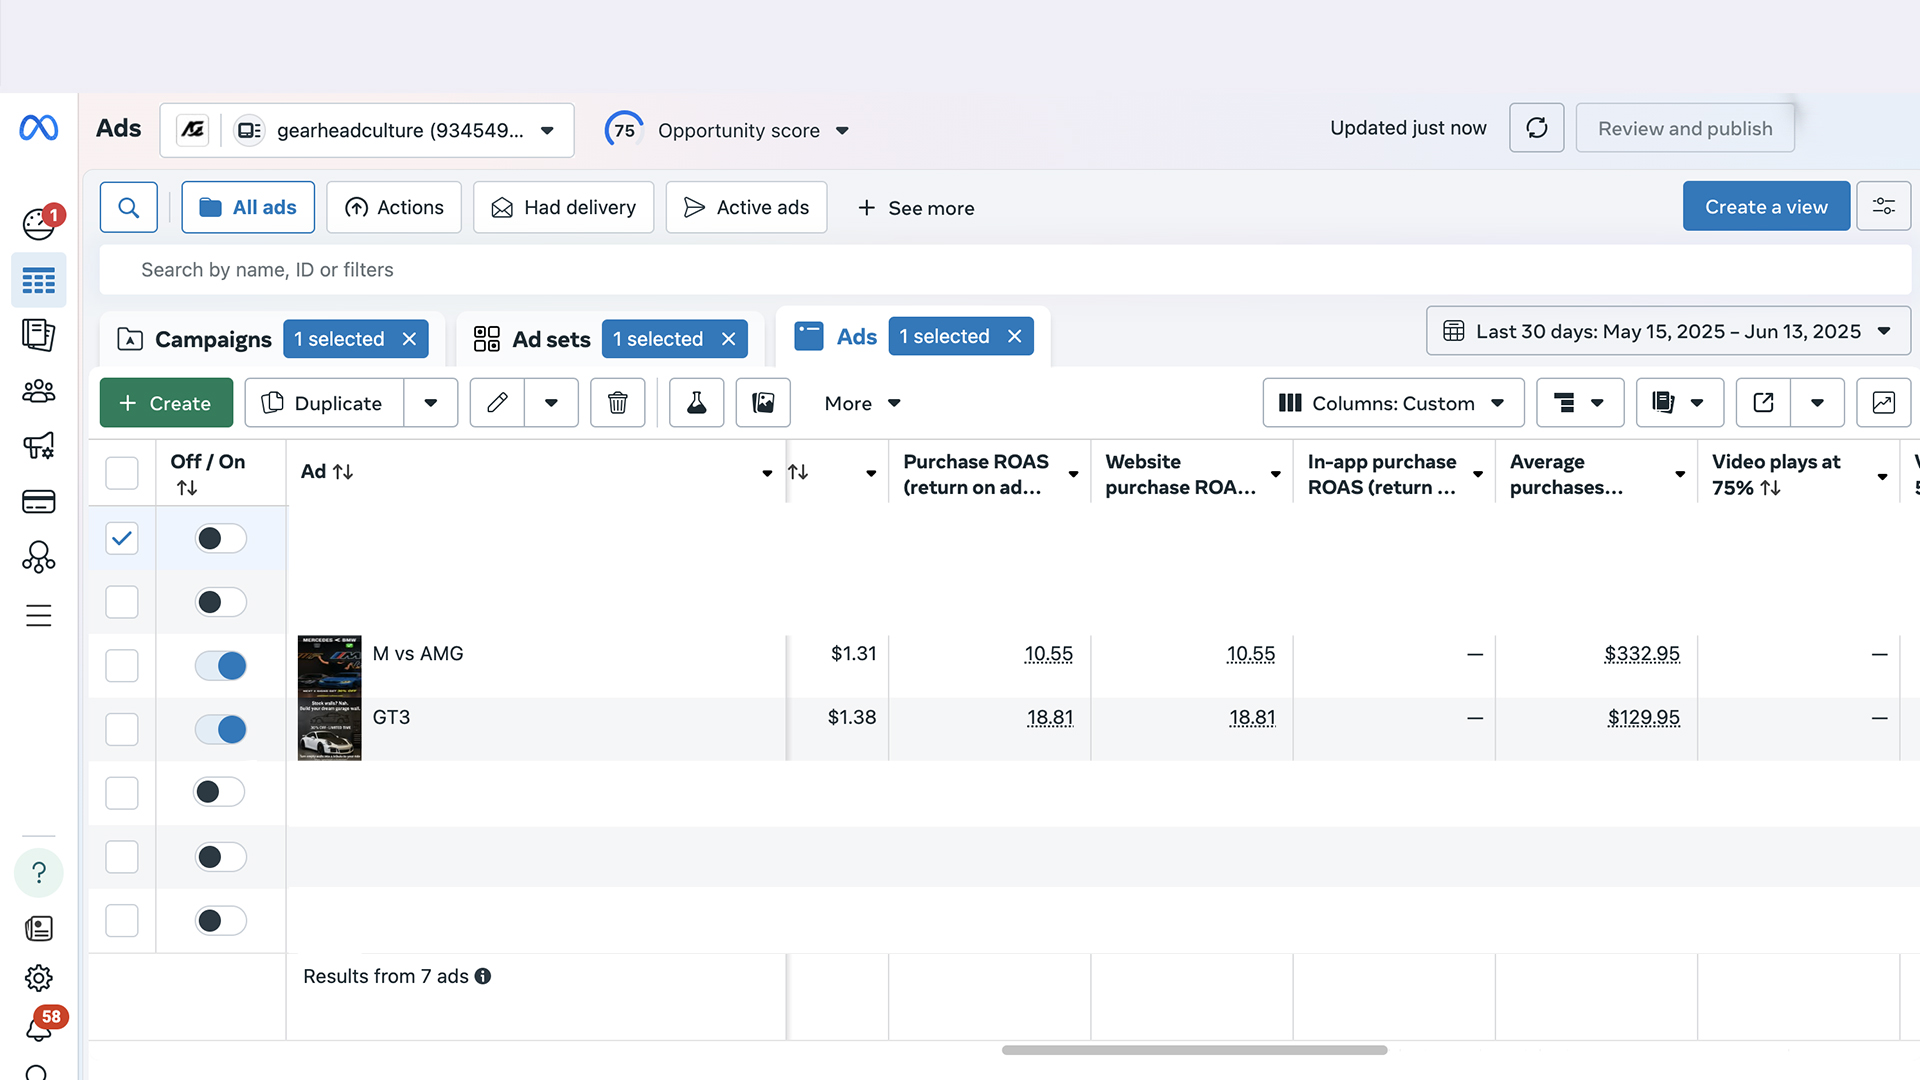This screenshot has height=1080, width=1920.
Task: Click the Create a view button
Action: (1765, 206)
